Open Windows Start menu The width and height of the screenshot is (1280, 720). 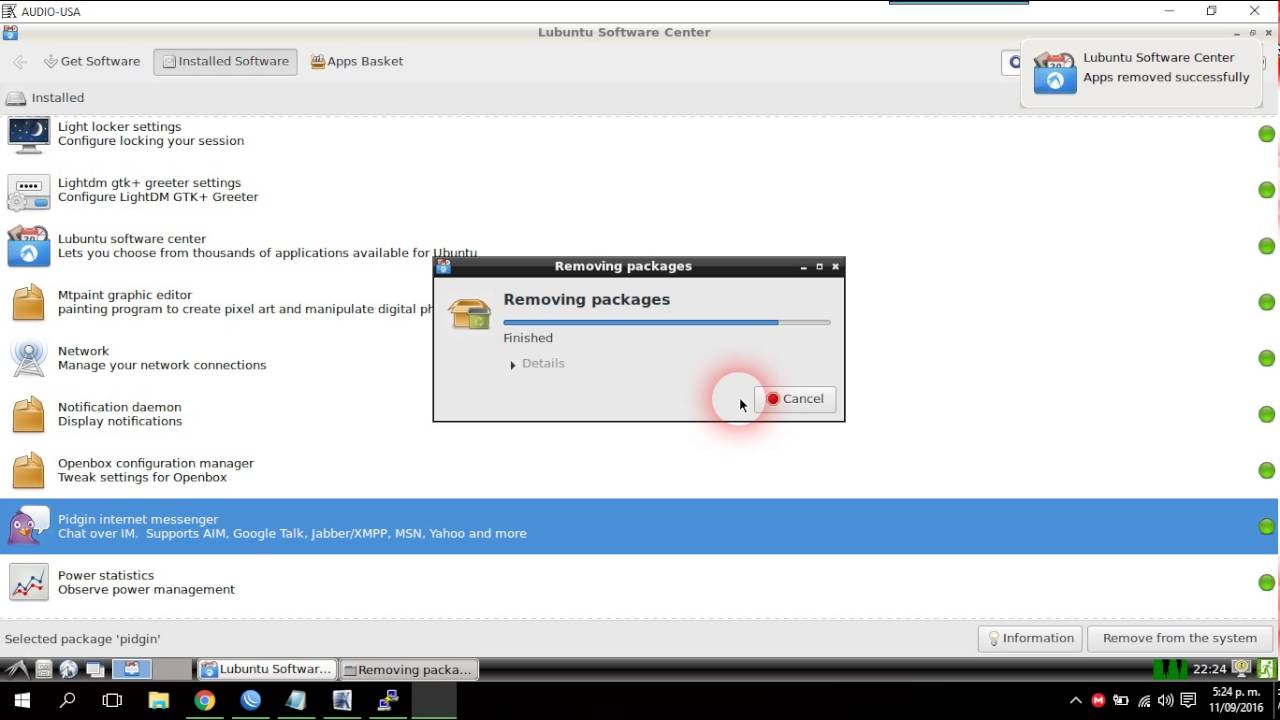pos(22,701)
